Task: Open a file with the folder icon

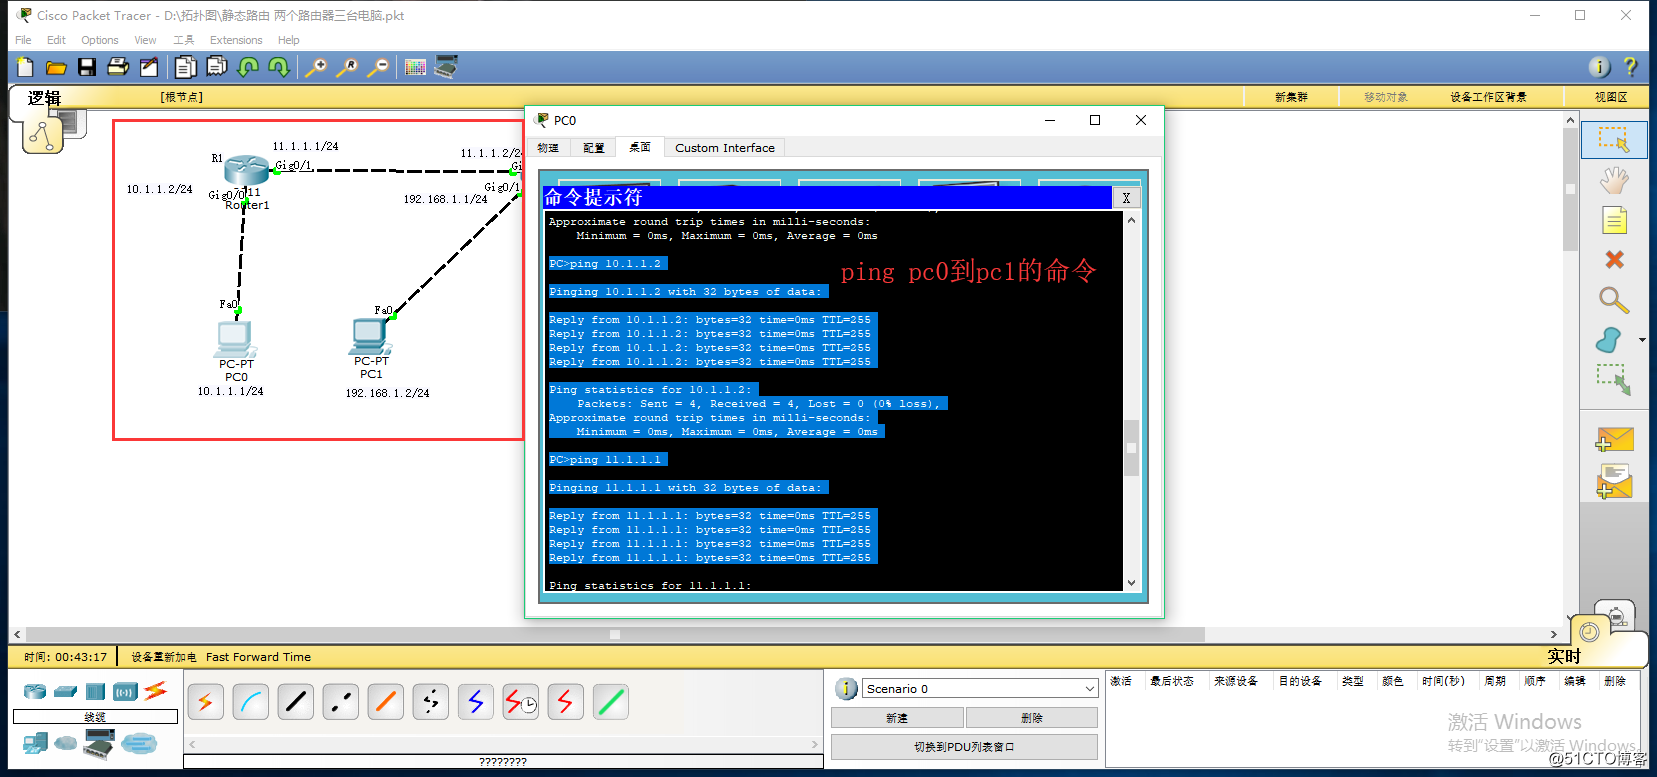Action: click(56, 67)
